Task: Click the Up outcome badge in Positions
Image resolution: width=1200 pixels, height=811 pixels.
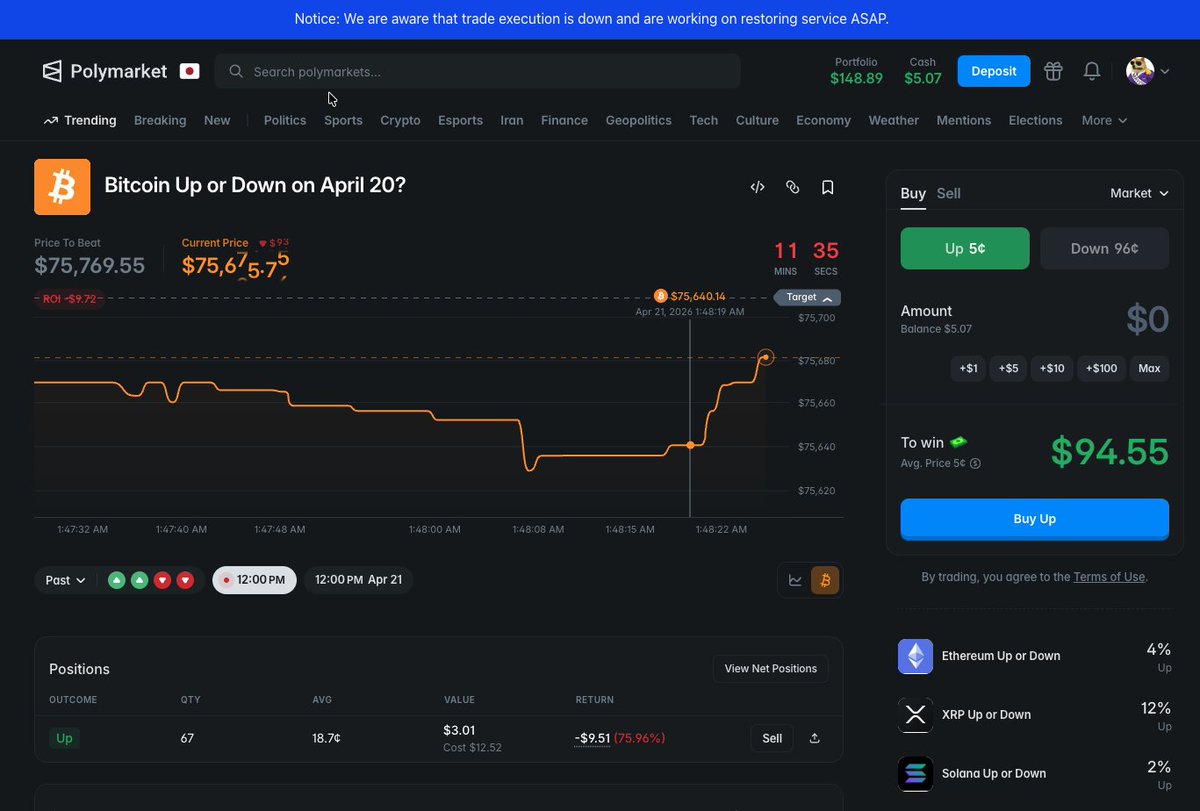Action: (x=64, y=738)
